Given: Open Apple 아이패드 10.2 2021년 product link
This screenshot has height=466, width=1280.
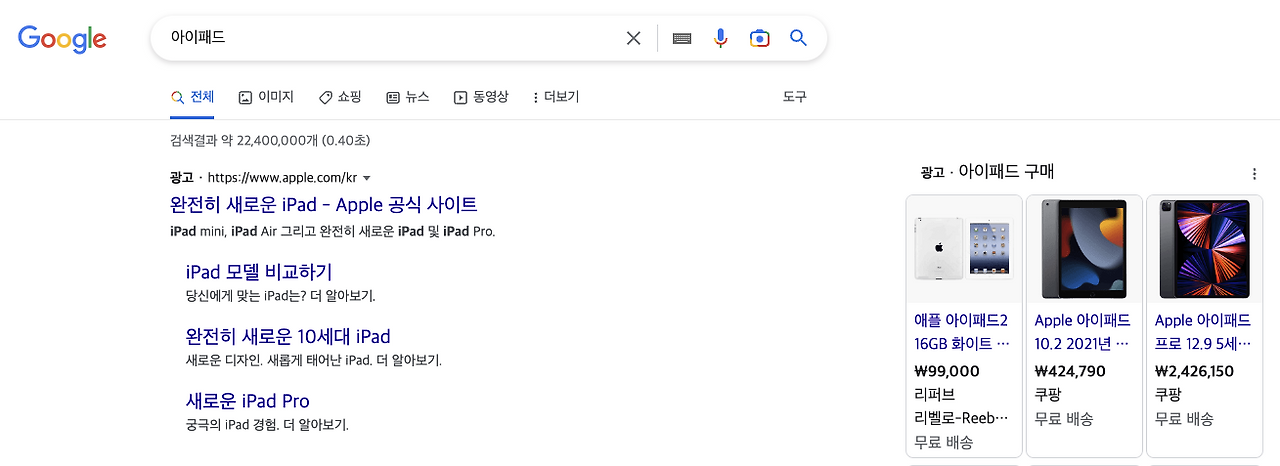Looking at the screenshot, I should (1083, 332).
